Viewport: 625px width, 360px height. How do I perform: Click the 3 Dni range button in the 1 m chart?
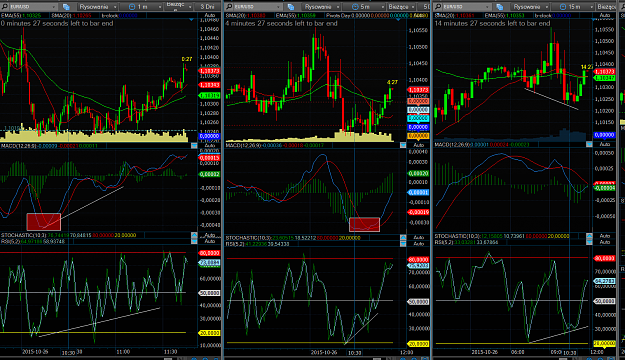[207, 7]
